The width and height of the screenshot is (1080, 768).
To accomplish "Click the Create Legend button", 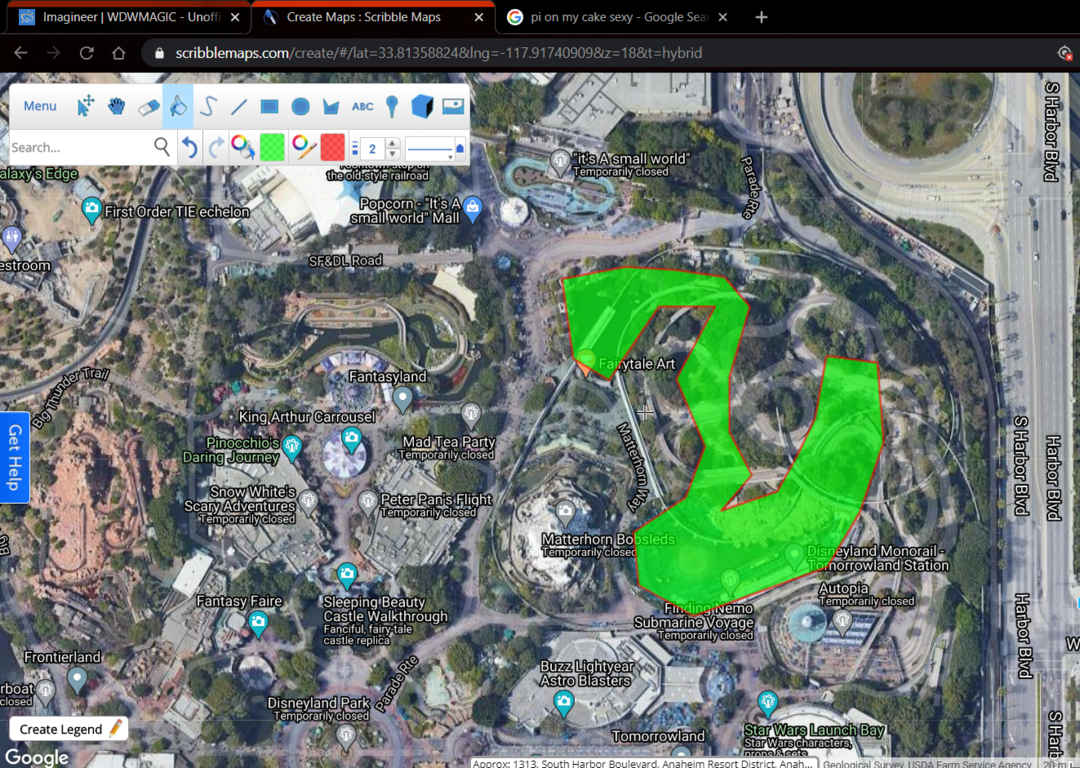I will [70, 729].
